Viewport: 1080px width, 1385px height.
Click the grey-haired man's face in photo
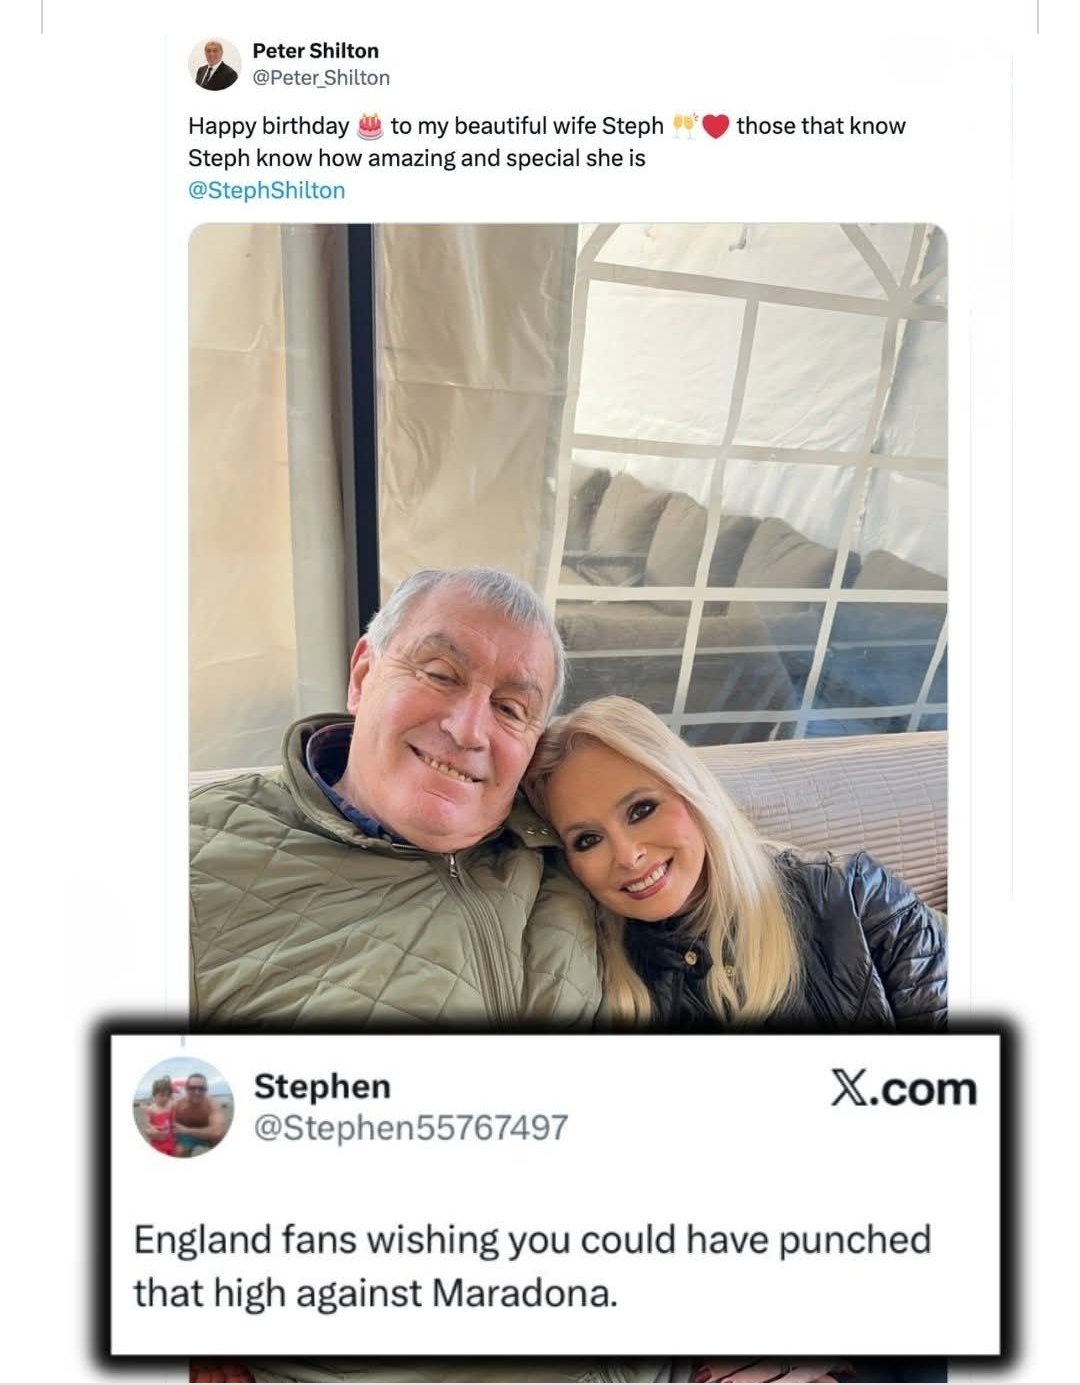coord(455,695)
